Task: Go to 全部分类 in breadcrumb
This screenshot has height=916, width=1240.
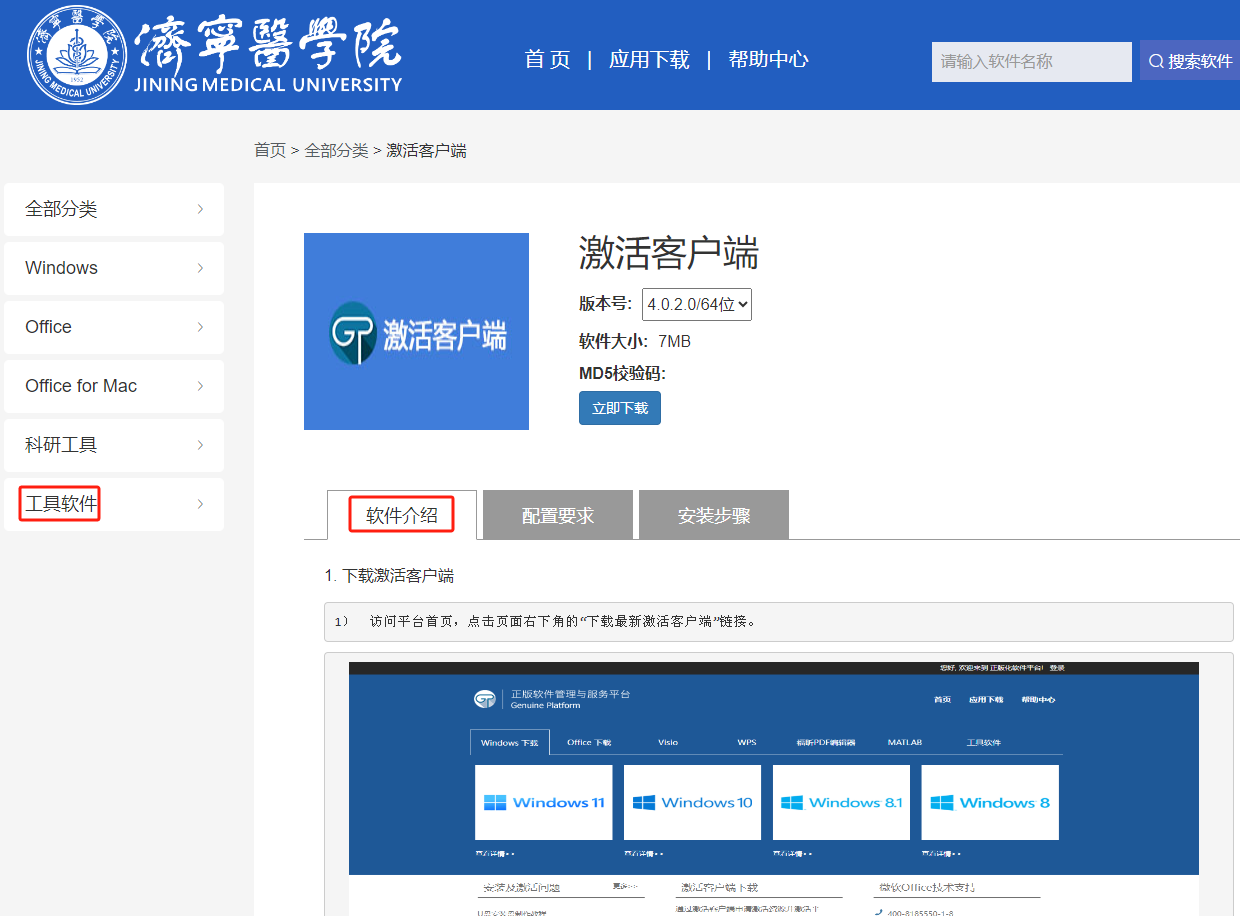Action: click(336, 150)
